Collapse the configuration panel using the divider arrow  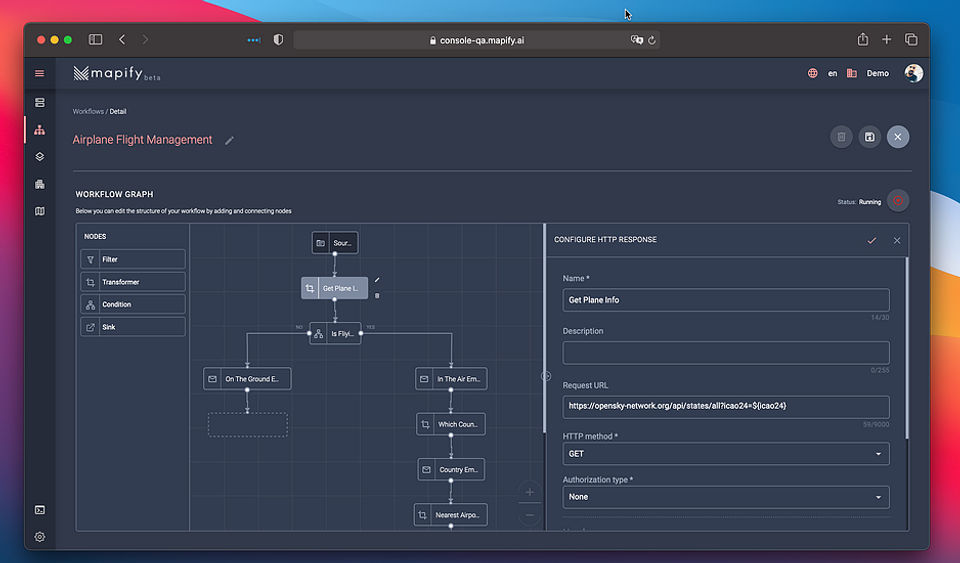pyautogui.click(x=546, y=376)
